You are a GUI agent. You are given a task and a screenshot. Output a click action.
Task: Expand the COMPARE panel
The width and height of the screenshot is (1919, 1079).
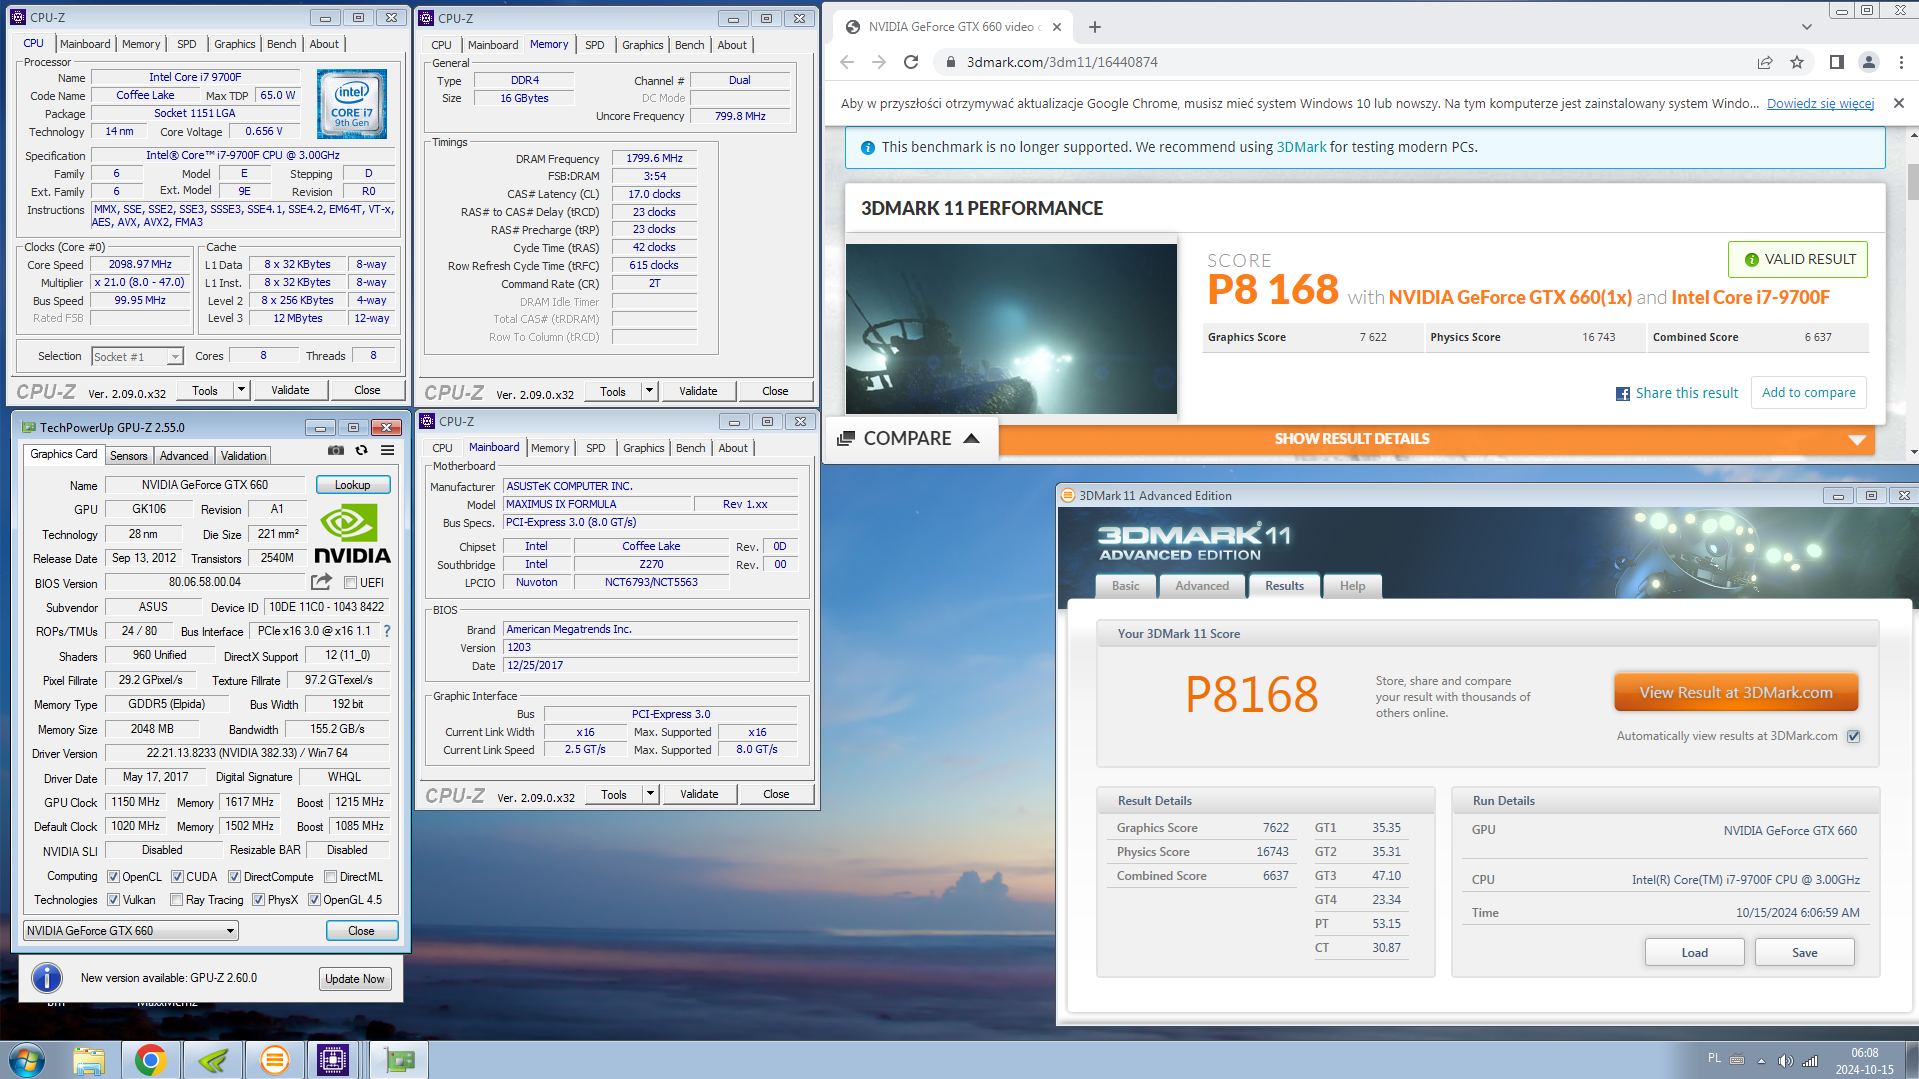[x=909, y=439]
